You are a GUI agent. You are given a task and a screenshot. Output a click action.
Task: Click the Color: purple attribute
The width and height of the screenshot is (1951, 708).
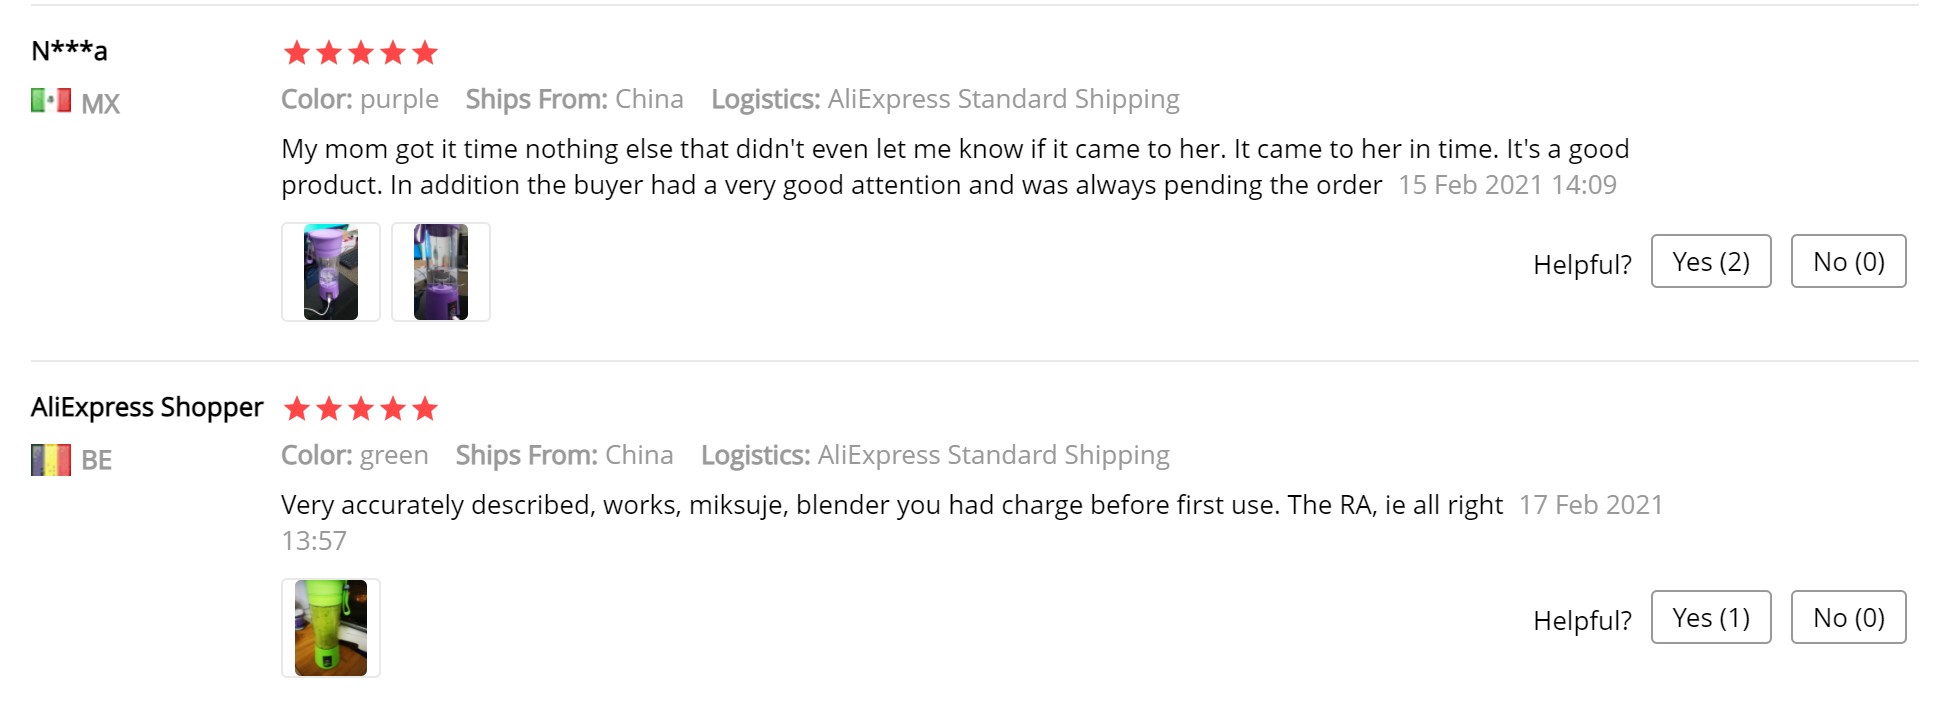point(360,99)
